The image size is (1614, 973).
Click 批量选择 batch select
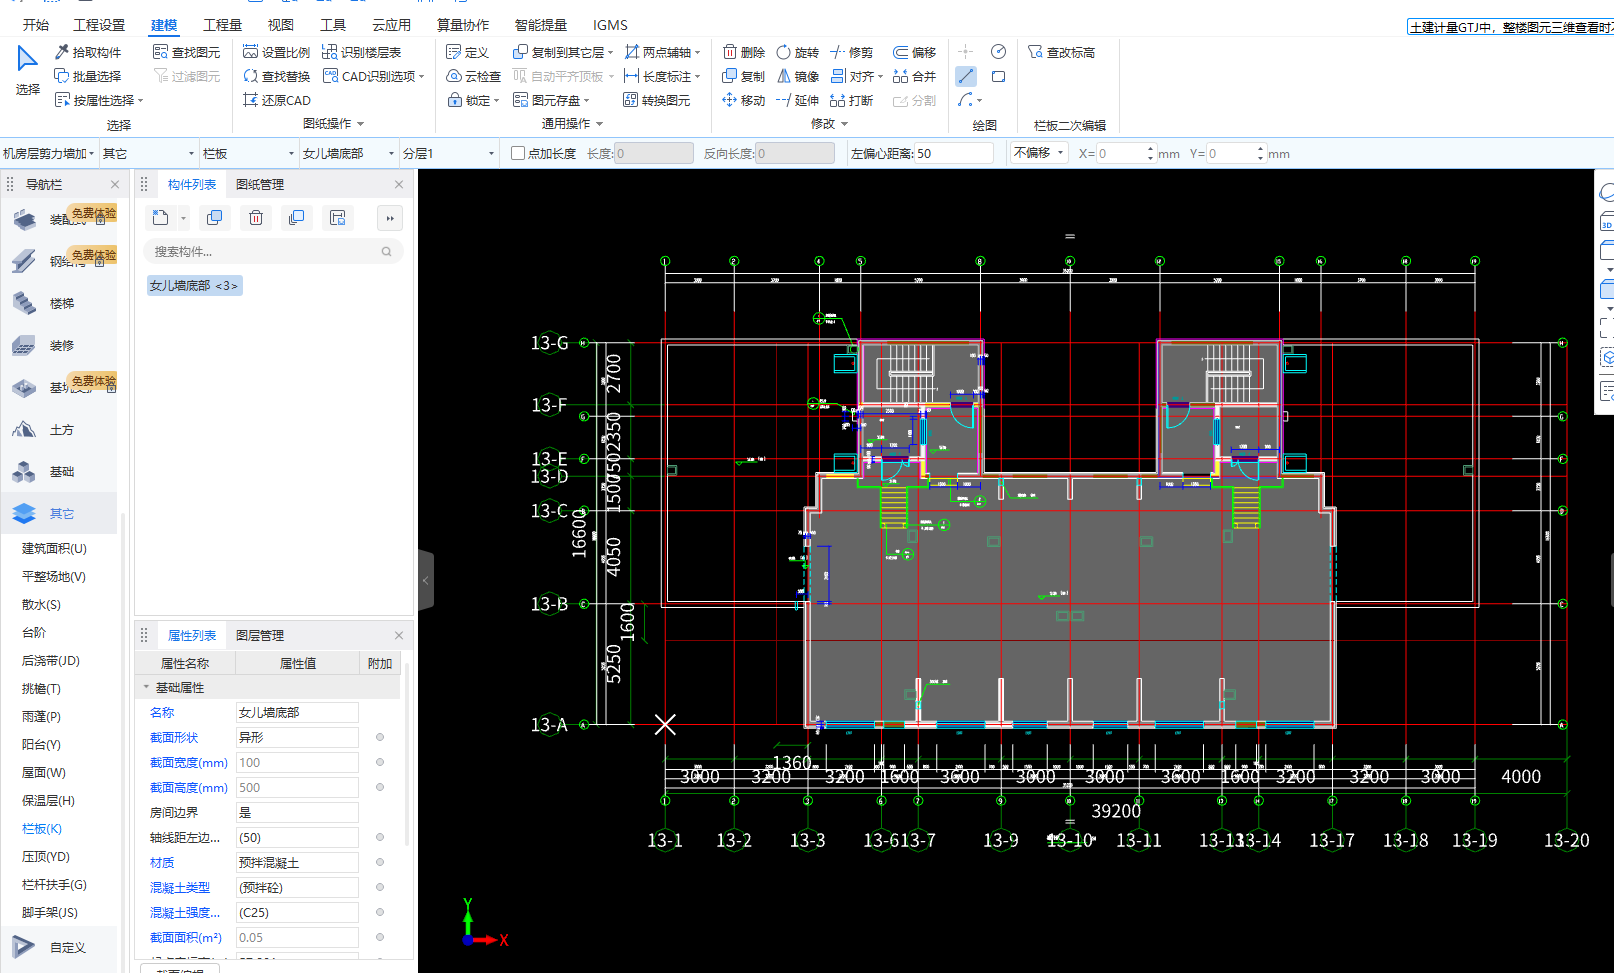87,76
